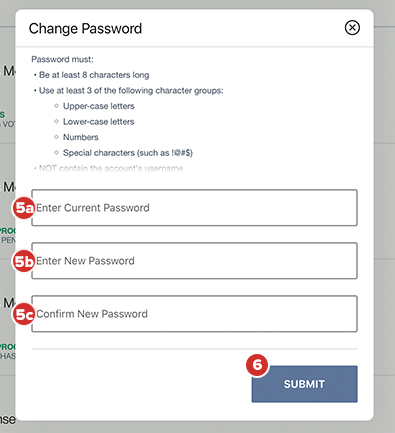
Task: Focus the Confirm New Password field
Action: (194, 314)
